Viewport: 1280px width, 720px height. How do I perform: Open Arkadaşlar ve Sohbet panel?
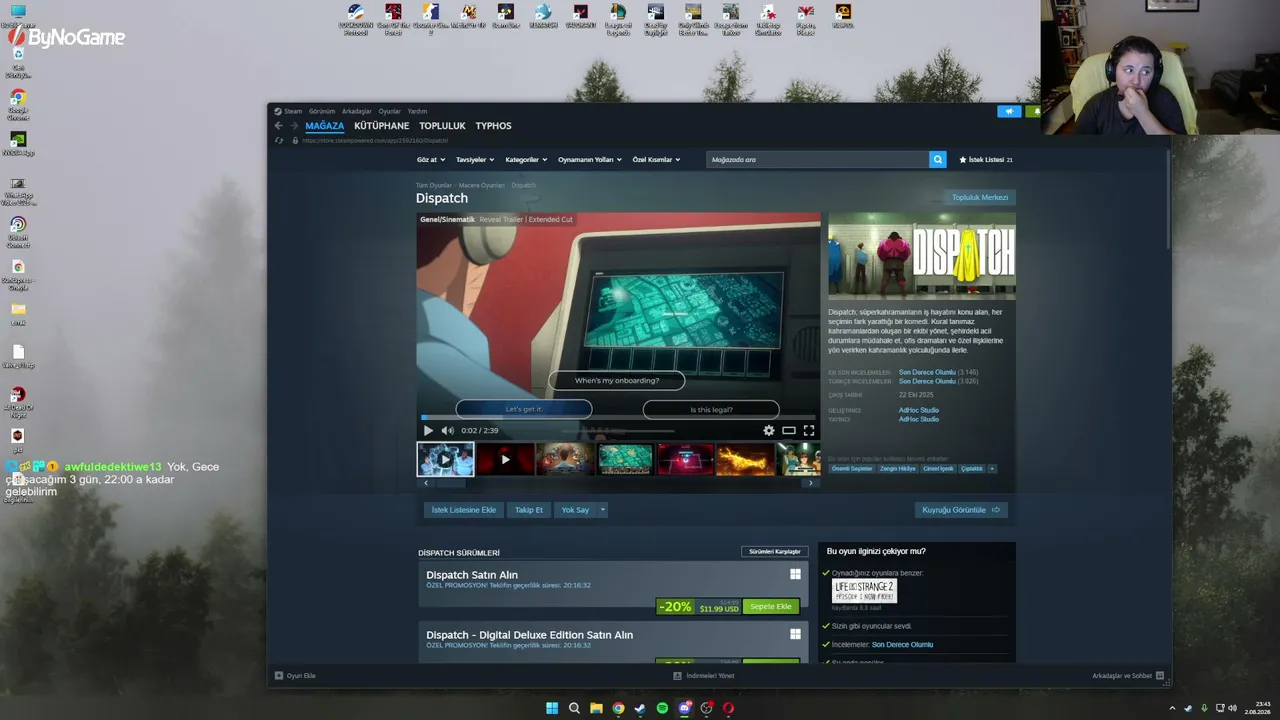(1128, 676)
